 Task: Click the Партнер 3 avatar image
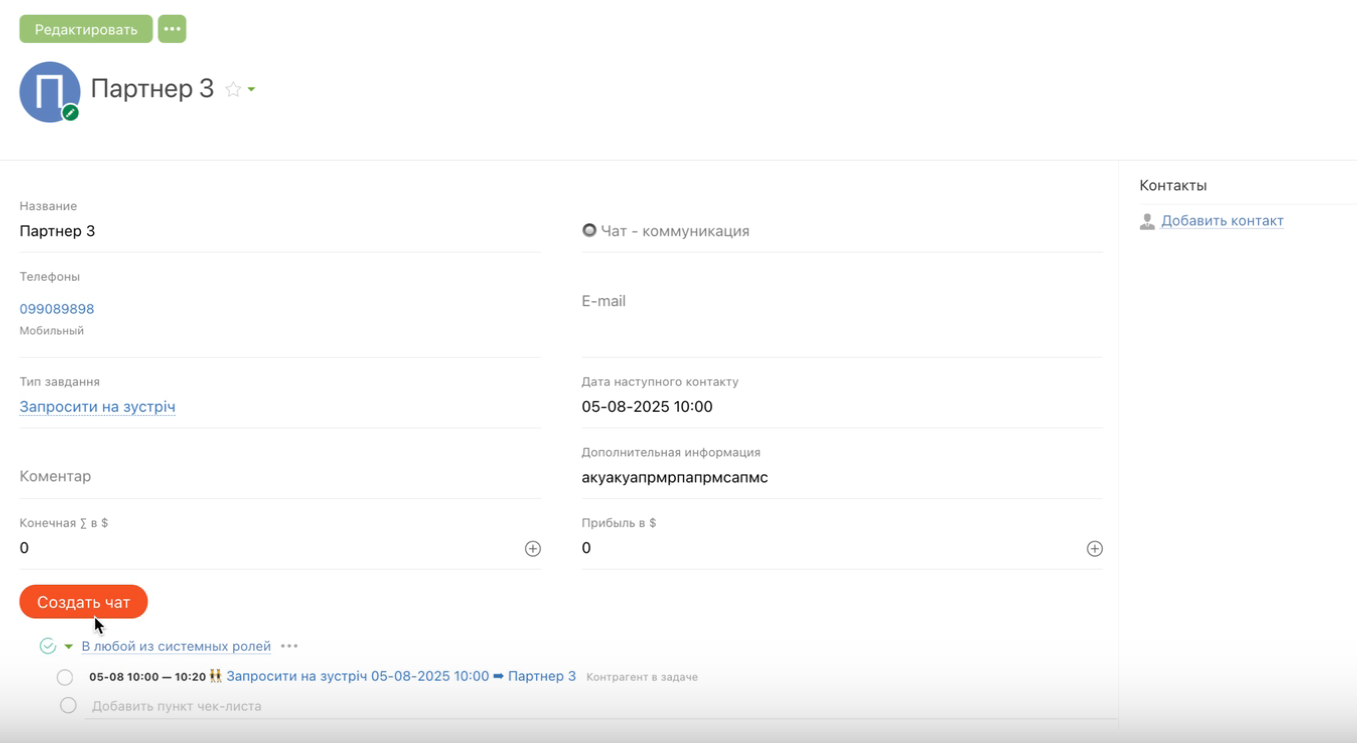49,92
